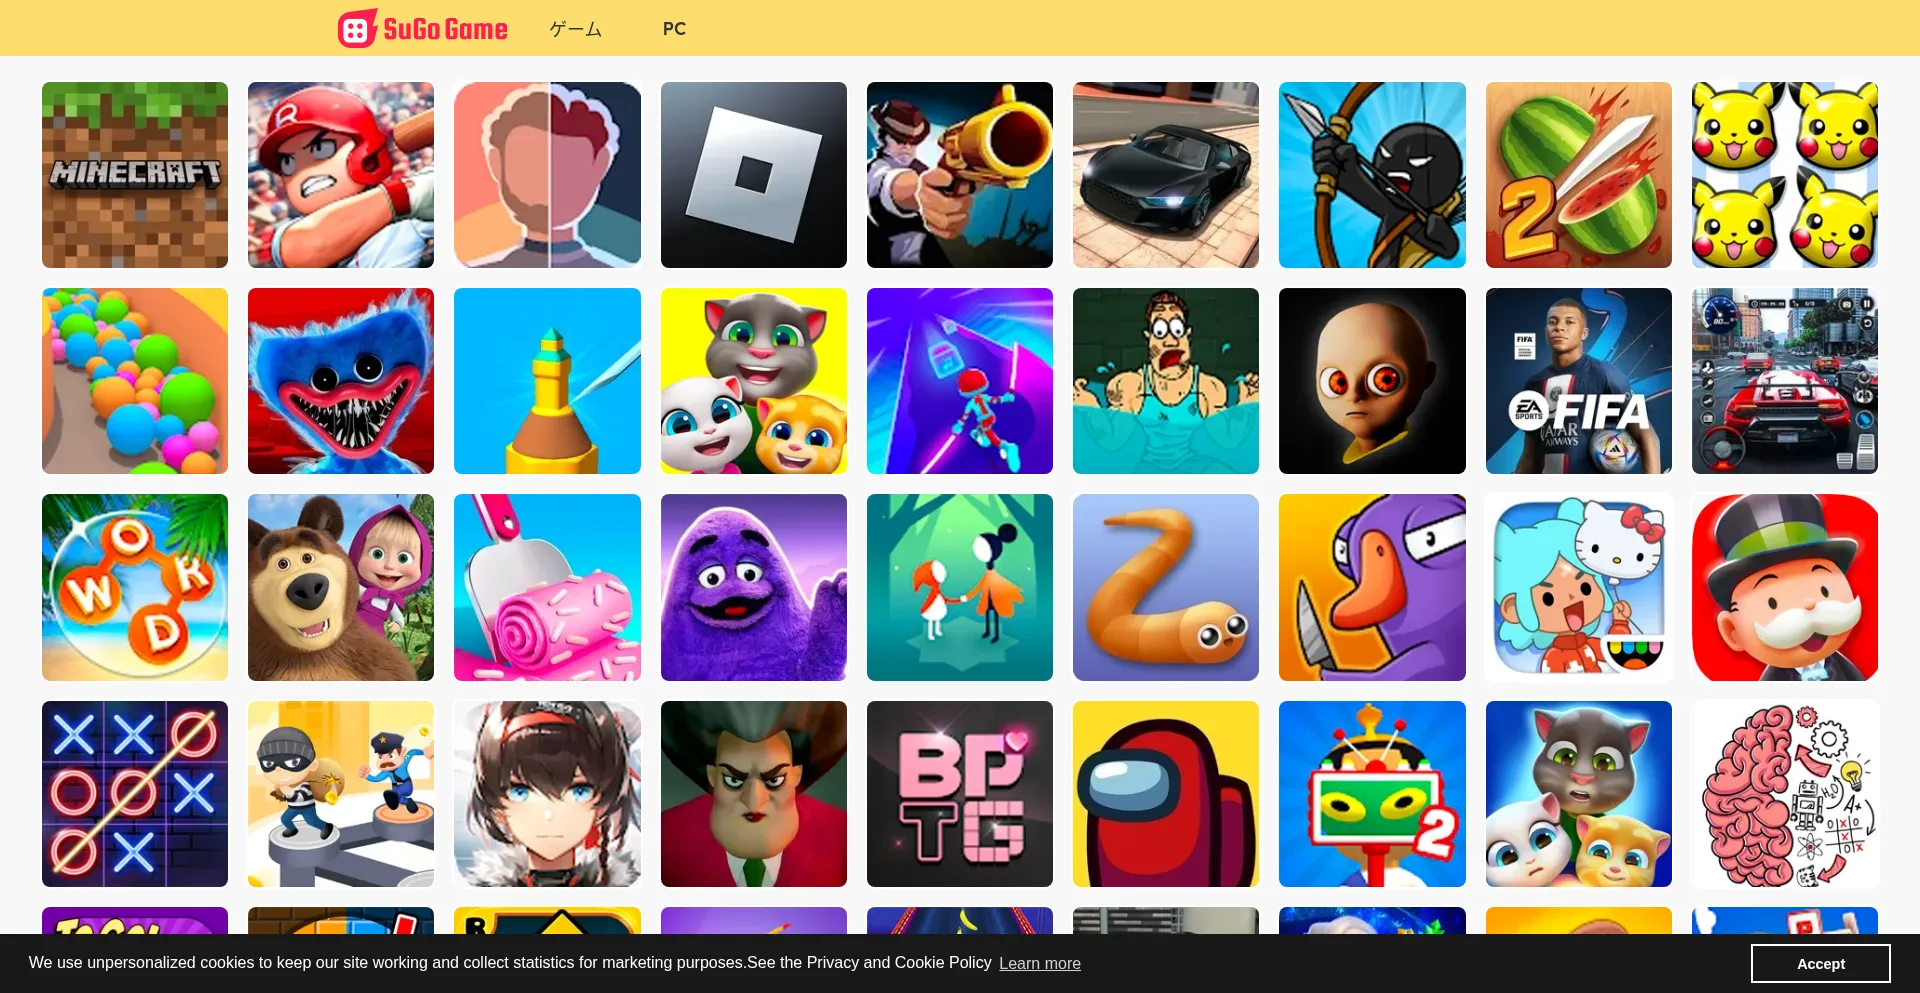This screenshot has height=993, width=1920.
Task: Open the gunslinger with golden gun thumbnail
Action: coord(960,175)
